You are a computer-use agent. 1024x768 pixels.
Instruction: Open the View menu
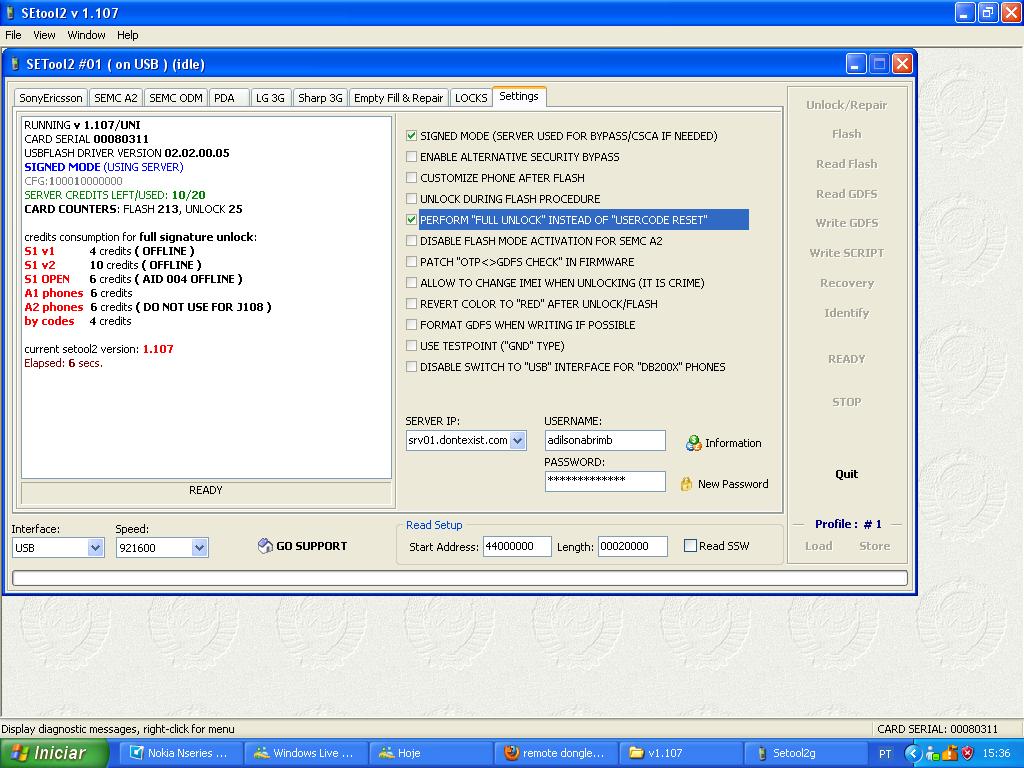tap(44, 35)
